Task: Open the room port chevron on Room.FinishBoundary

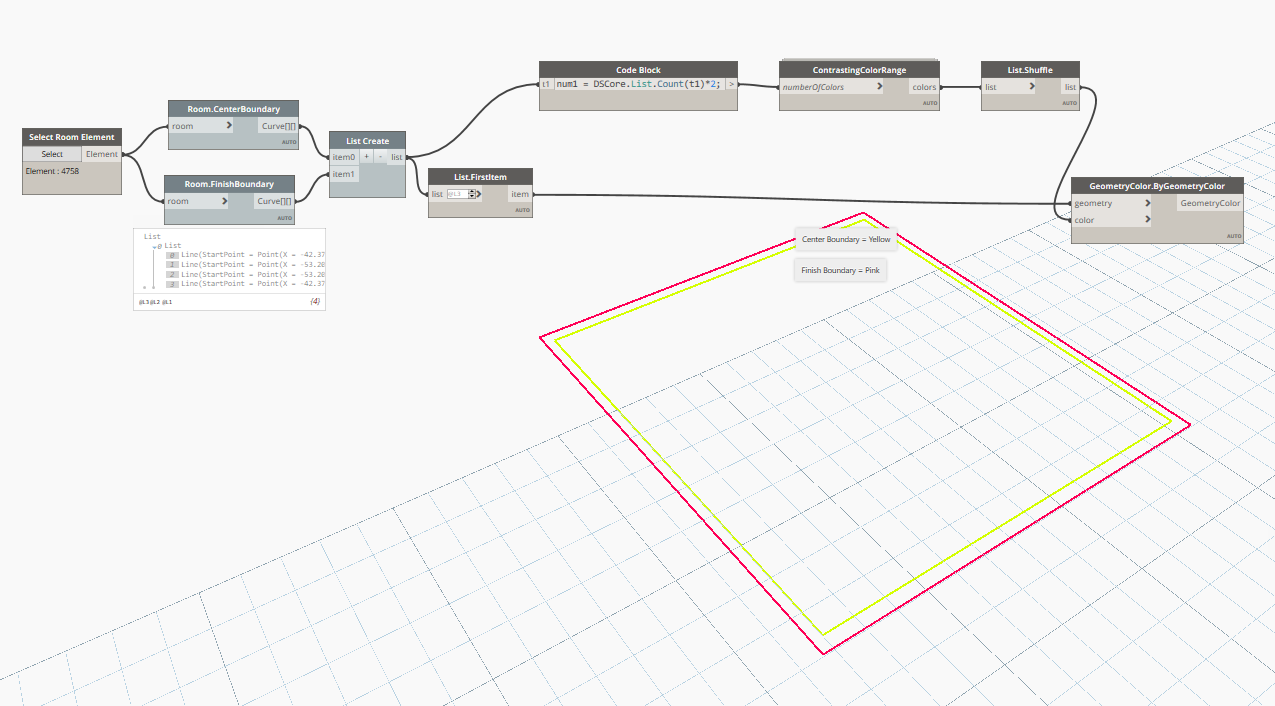Action: tap(225, 201)
